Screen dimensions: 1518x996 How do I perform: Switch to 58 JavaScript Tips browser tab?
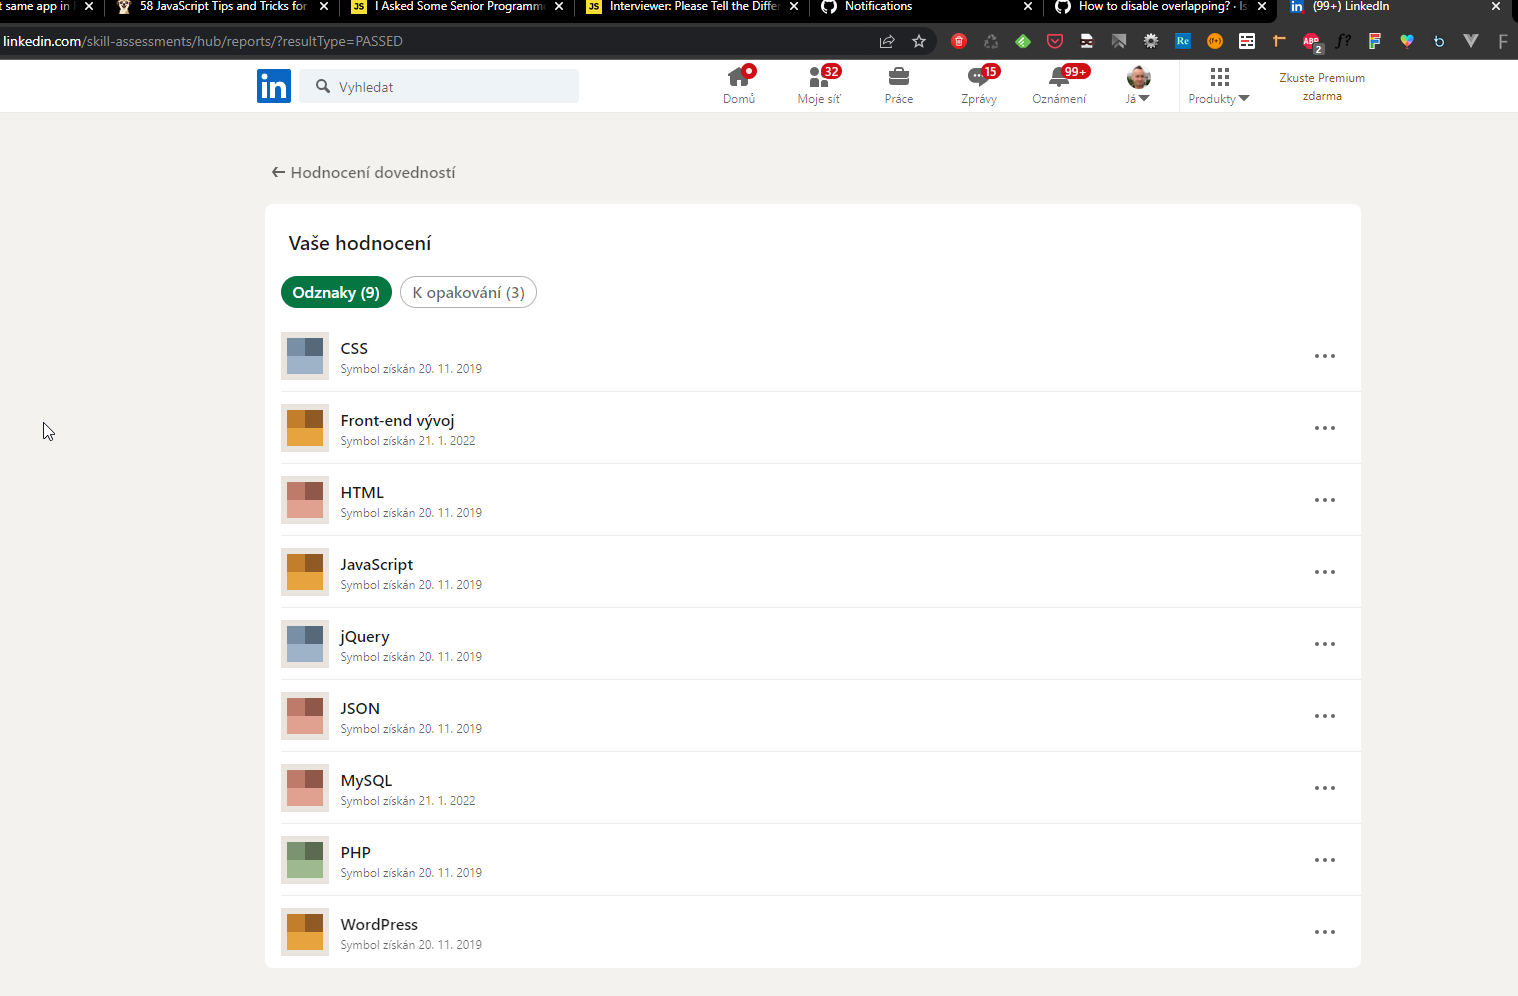coord(222,7)
